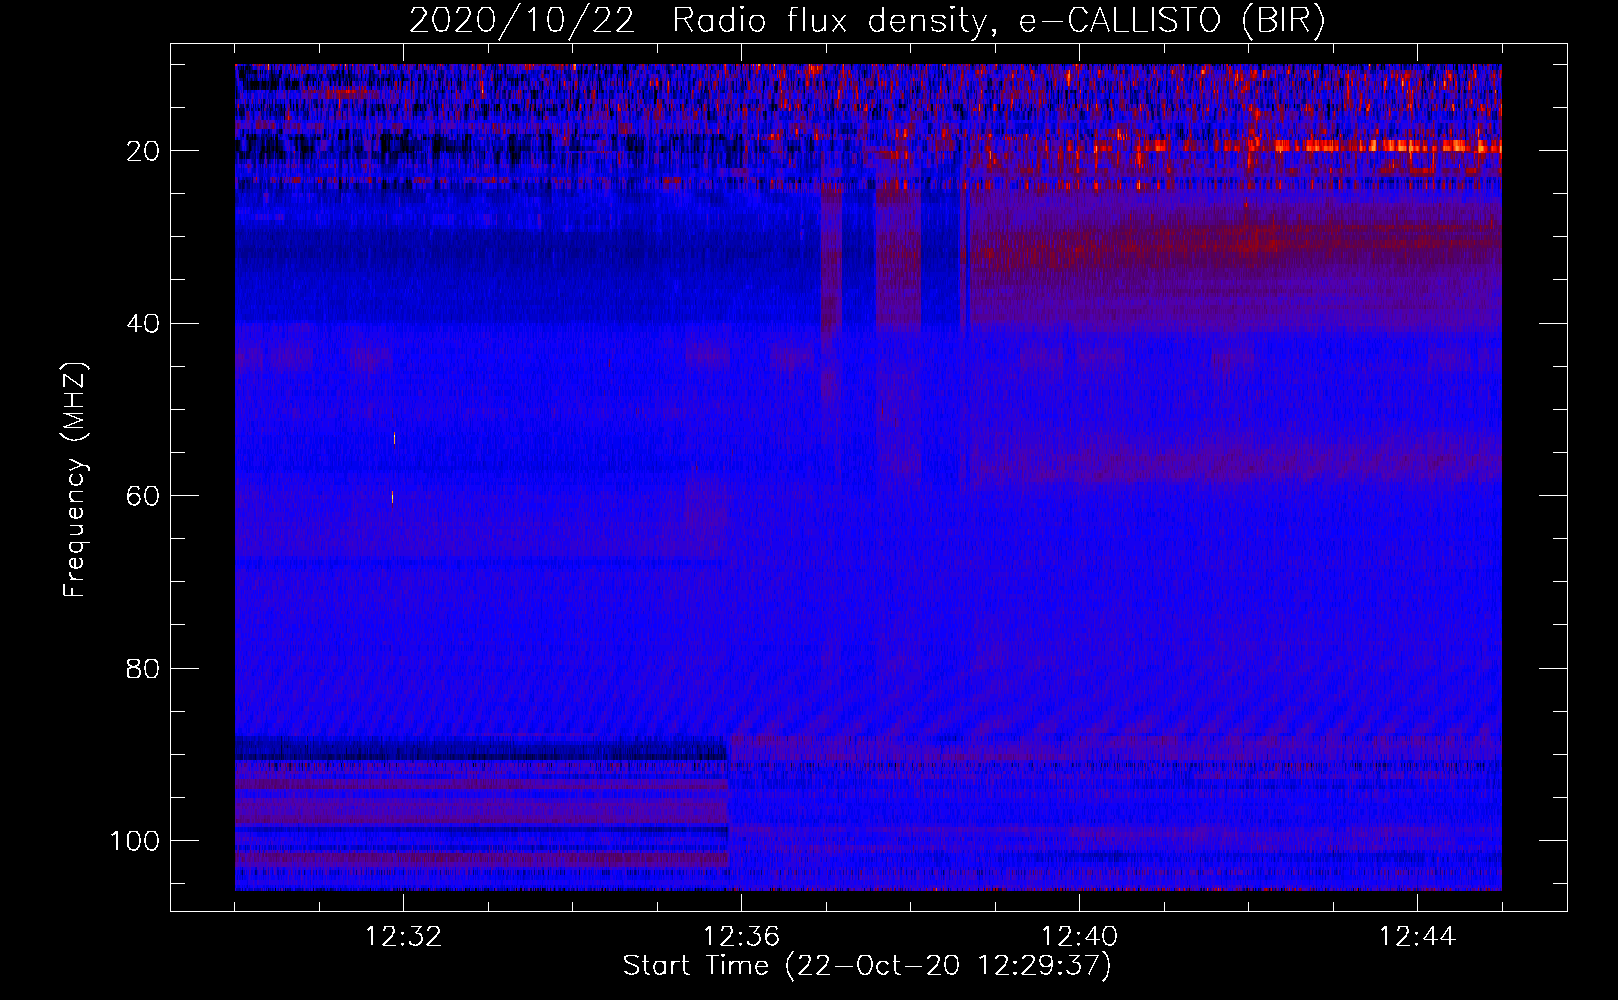Click the "Start Time (22-Oct-20 12:29:37)" axis label
The width and height of the screenshot is (1618, 1000).
pos(867,966)
